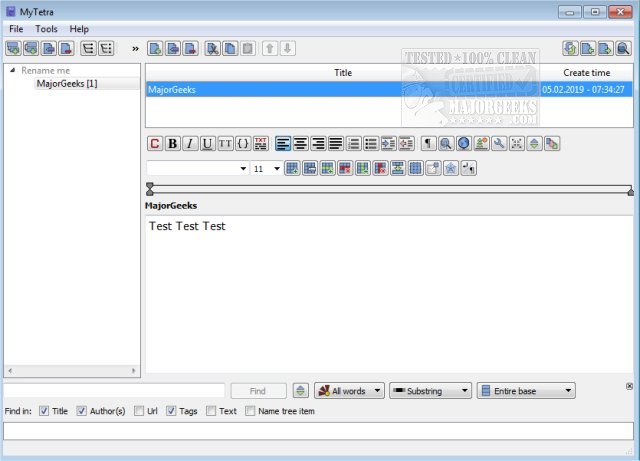640x461 pixels.
Task: Insert numbered list
Action: (x=353, y=143)
